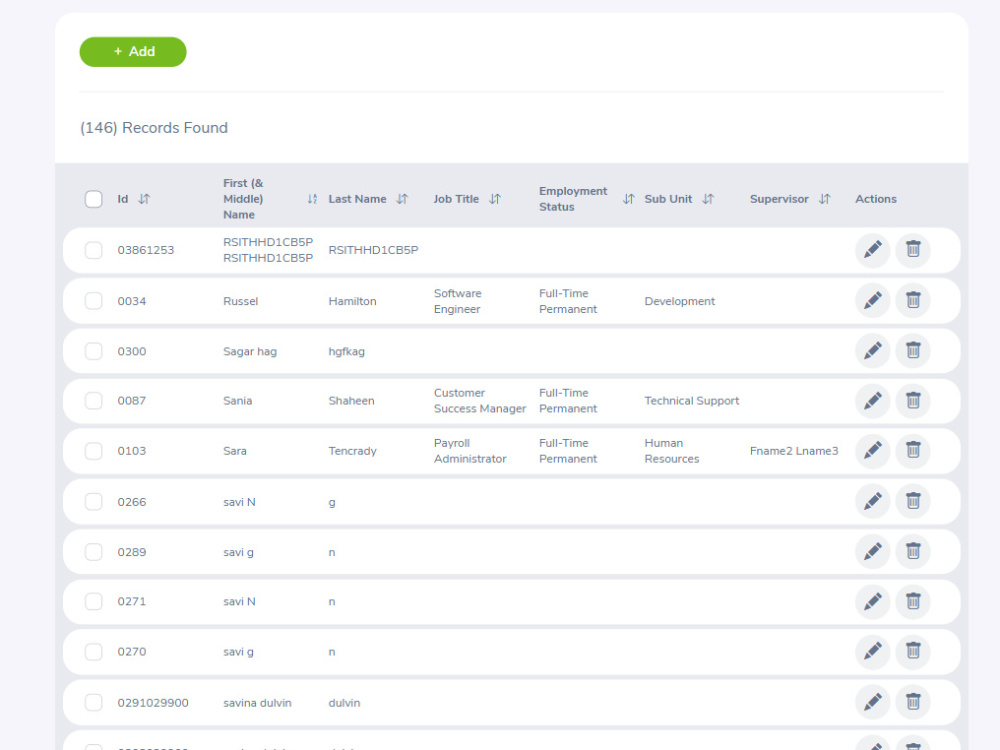Delete Sara Tencrady's record
Screen dimensions: 1000x750
[x=912, y=450]
